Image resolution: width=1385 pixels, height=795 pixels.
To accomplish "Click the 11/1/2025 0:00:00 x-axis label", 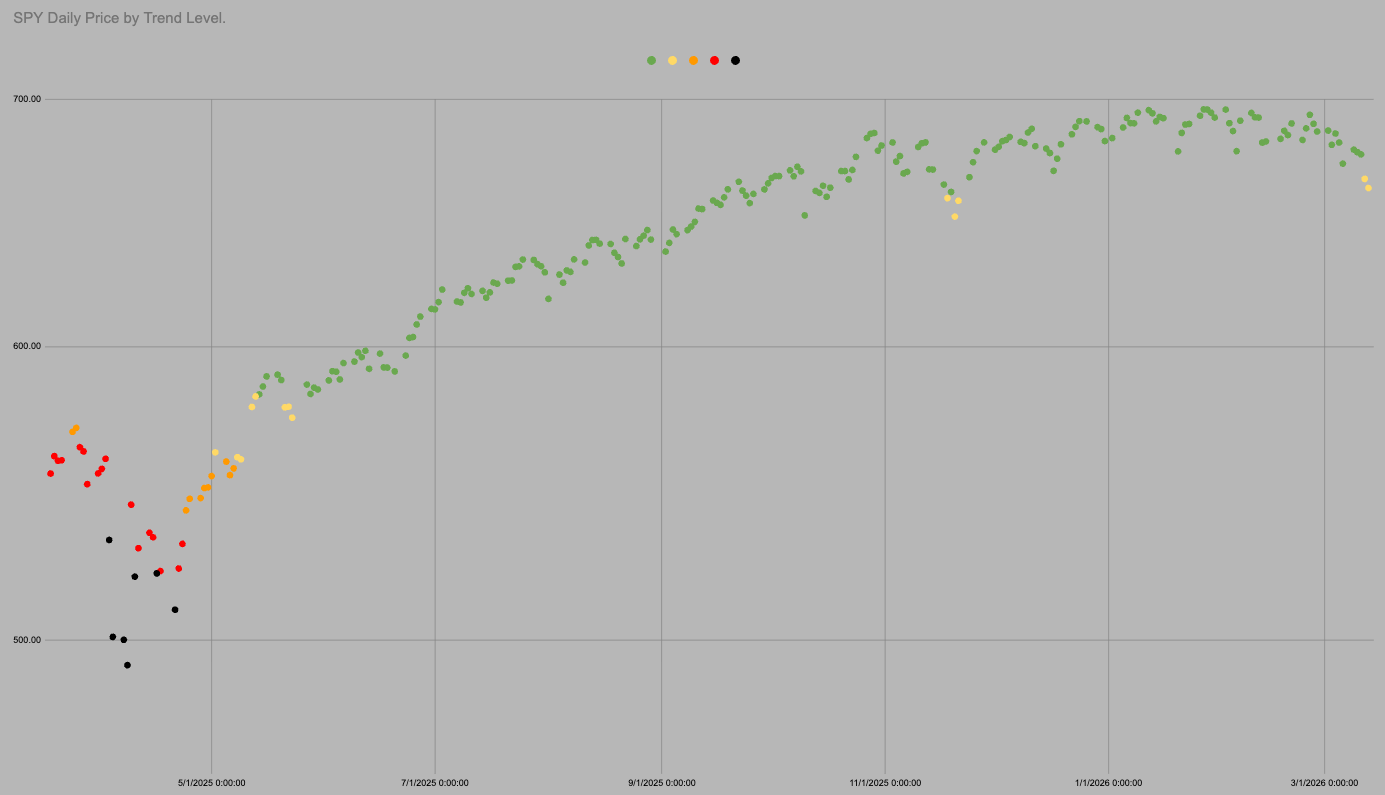I will tap(885, 782).
